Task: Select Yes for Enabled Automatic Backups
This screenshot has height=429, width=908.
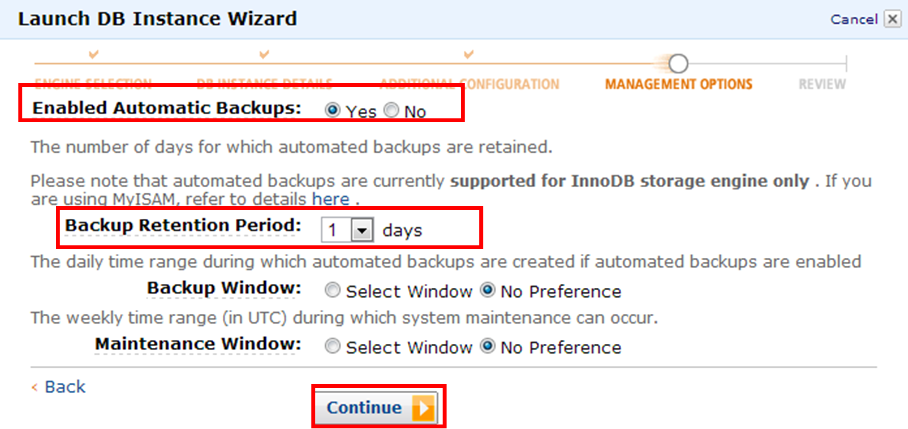Action: tap(332, 111)
